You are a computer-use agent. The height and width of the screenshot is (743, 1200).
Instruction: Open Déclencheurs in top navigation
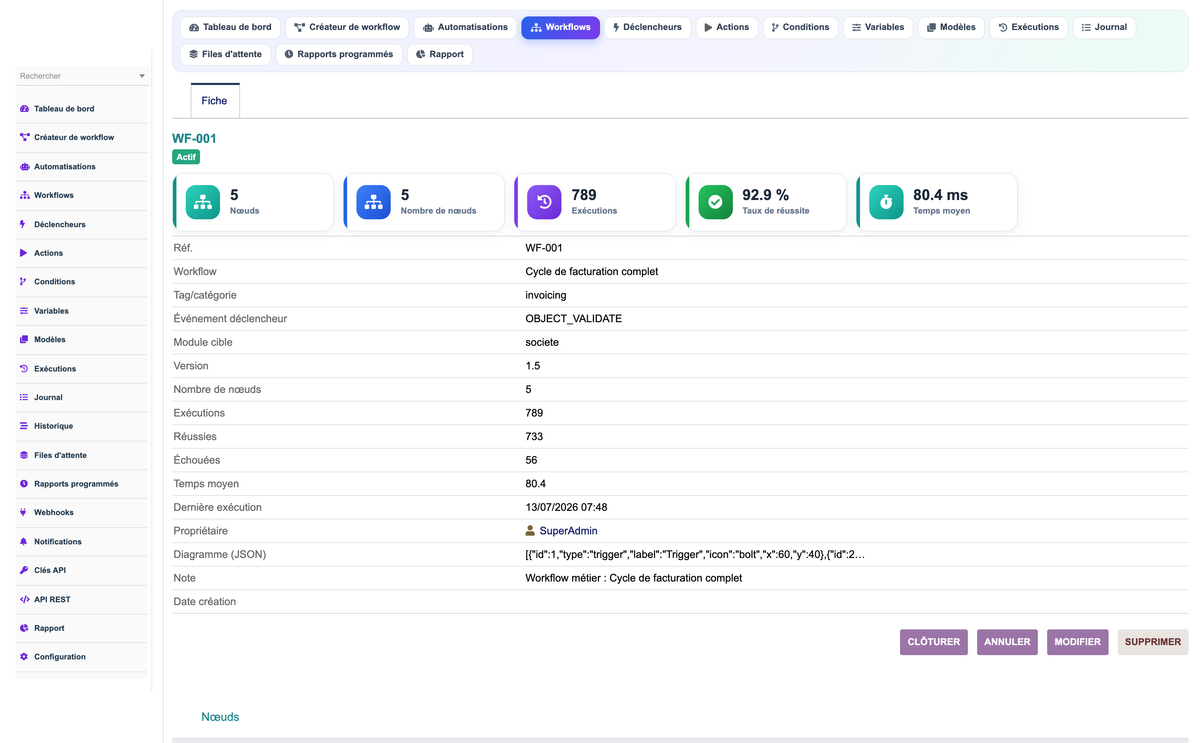coord(646,27)
